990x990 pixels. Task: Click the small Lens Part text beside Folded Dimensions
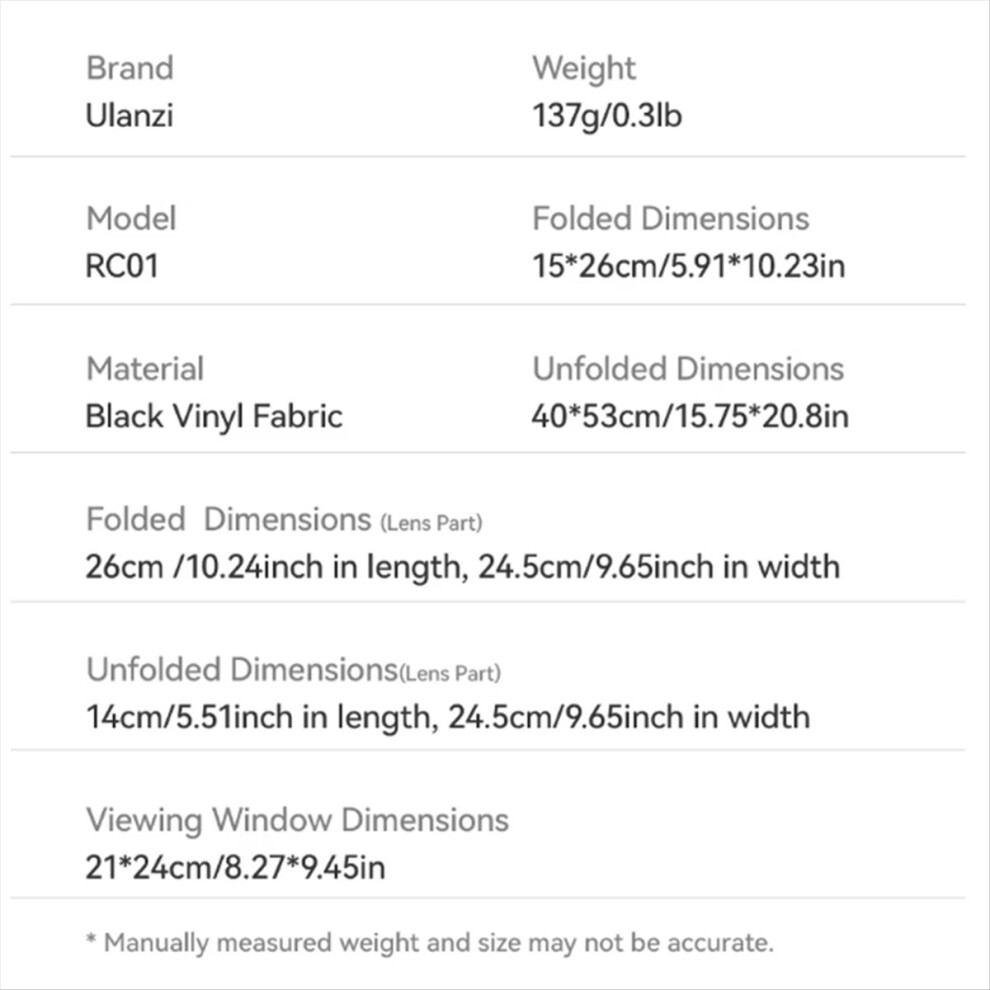pyautogui.click(x=432, y=523)
